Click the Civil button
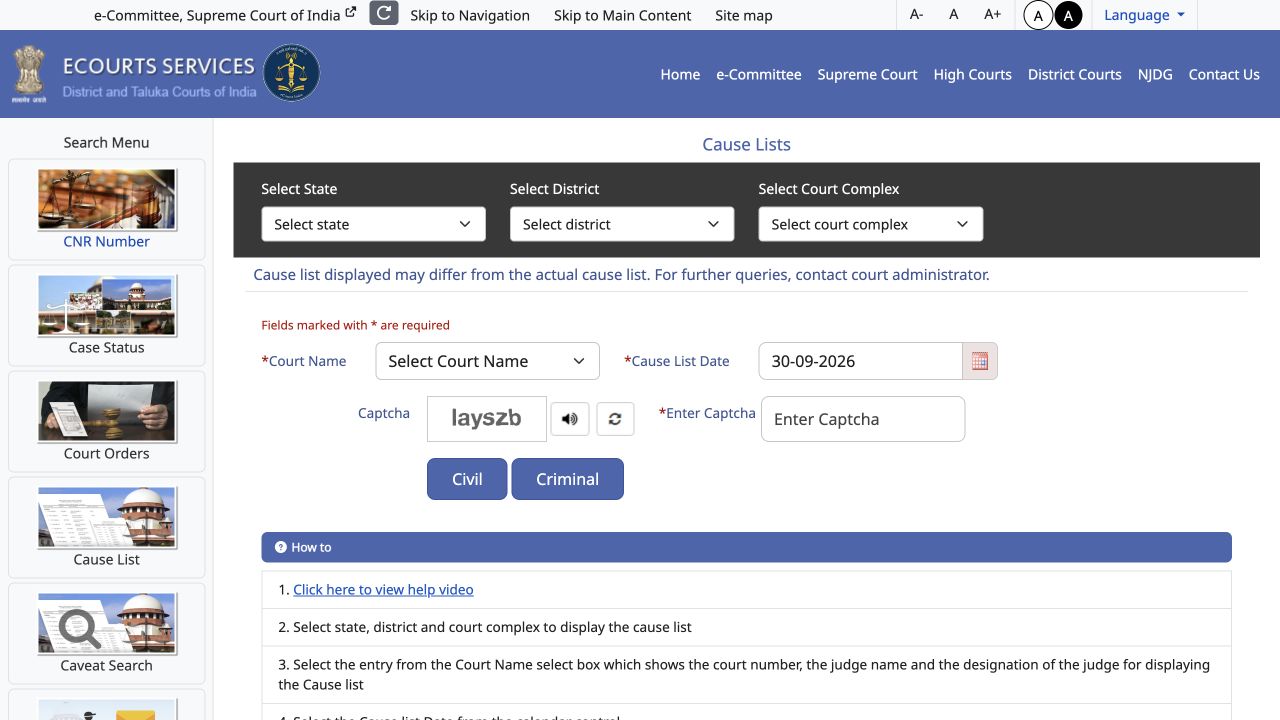The width and height of the screenshot is (1280, 720). pyautogui.click(x=467, y=479)
